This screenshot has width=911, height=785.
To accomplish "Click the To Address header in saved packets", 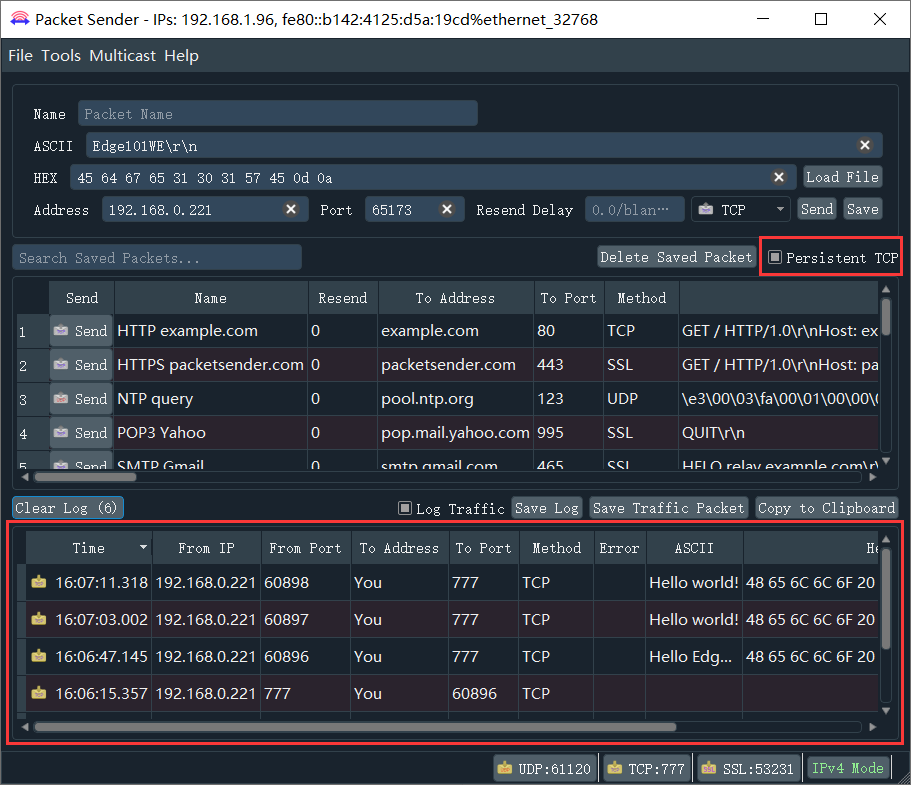I will (x=456, y=298).
